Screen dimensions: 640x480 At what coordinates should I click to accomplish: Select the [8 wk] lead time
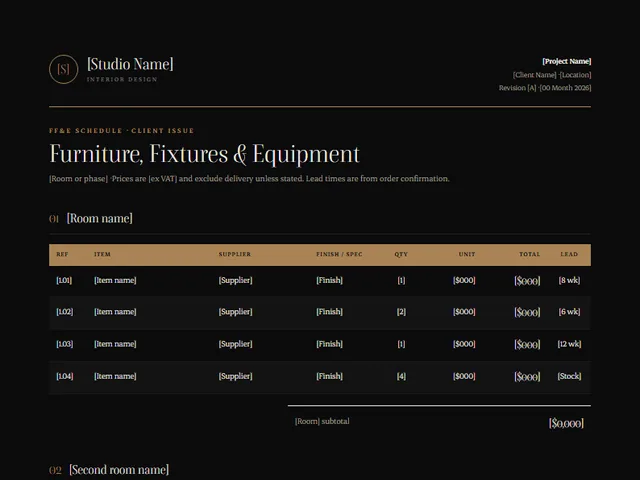click(x=569, y=280)
